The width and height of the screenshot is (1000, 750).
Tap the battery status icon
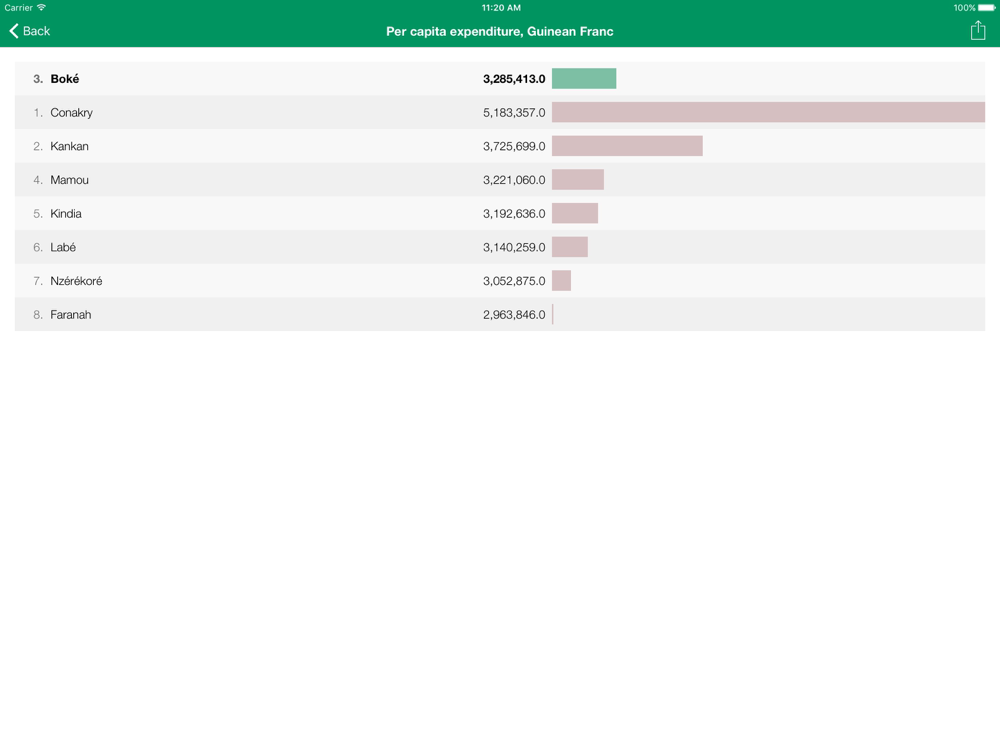click(x=987, y=8)
